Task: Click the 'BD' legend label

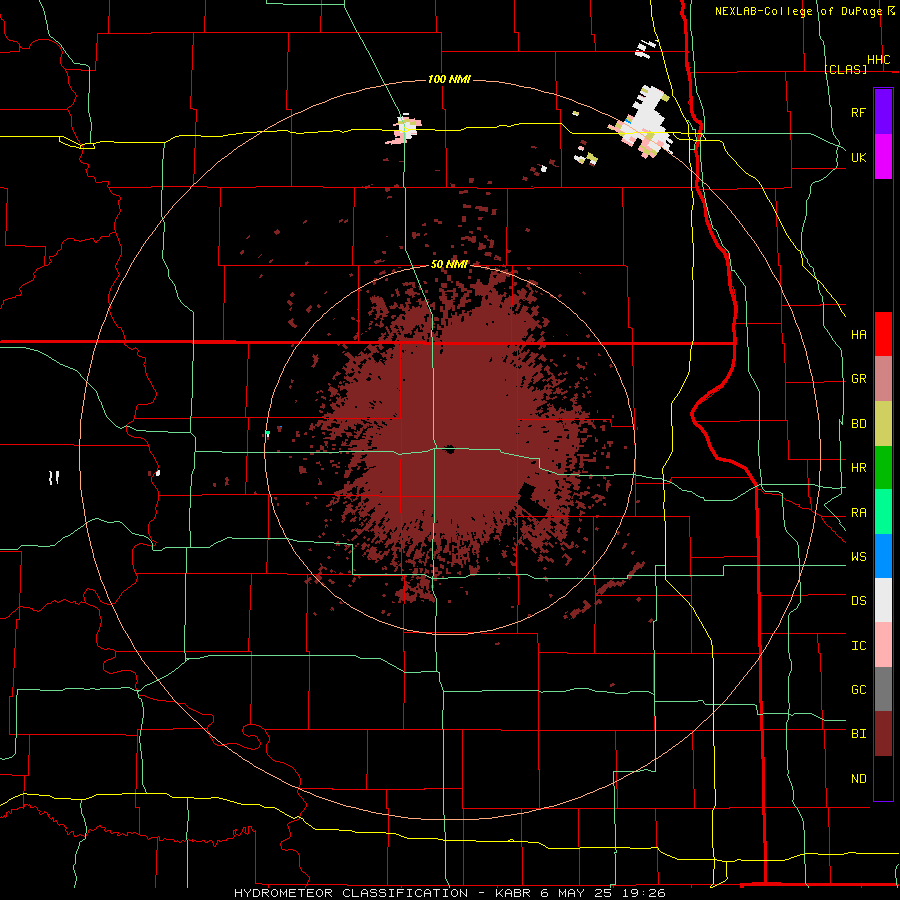Action: (x=858, y=424)
